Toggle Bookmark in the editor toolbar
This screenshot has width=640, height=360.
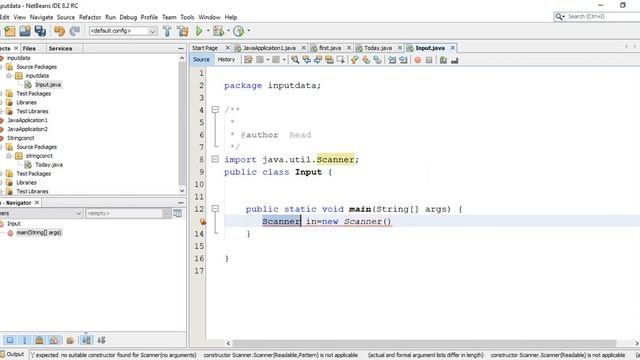click(377, 60)
